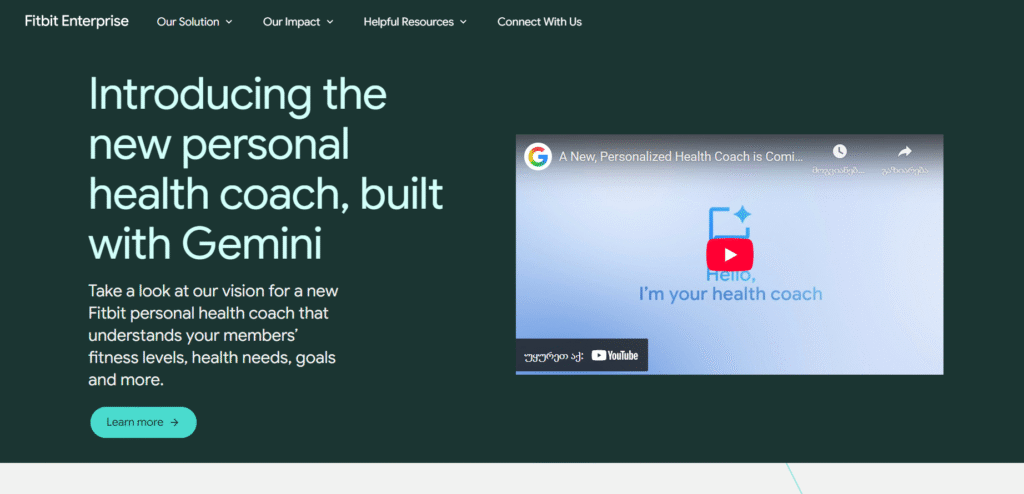Expand the Our Impact dropdown chevron

pos(330,22)
